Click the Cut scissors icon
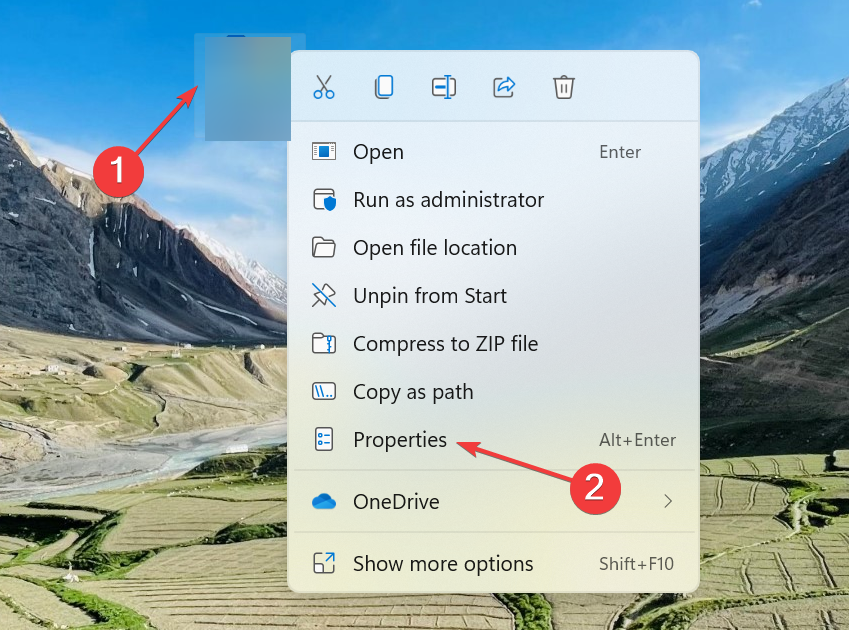This screenshot has height=630, width=849. tap(324, 87)
